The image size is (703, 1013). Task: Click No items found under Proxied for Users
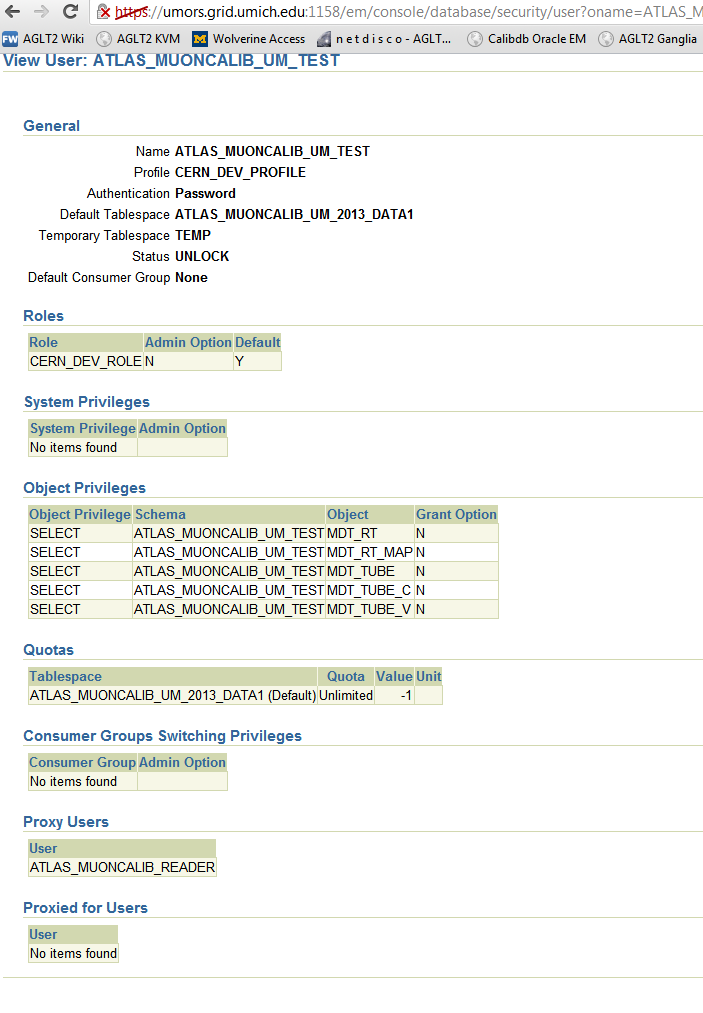73,954
